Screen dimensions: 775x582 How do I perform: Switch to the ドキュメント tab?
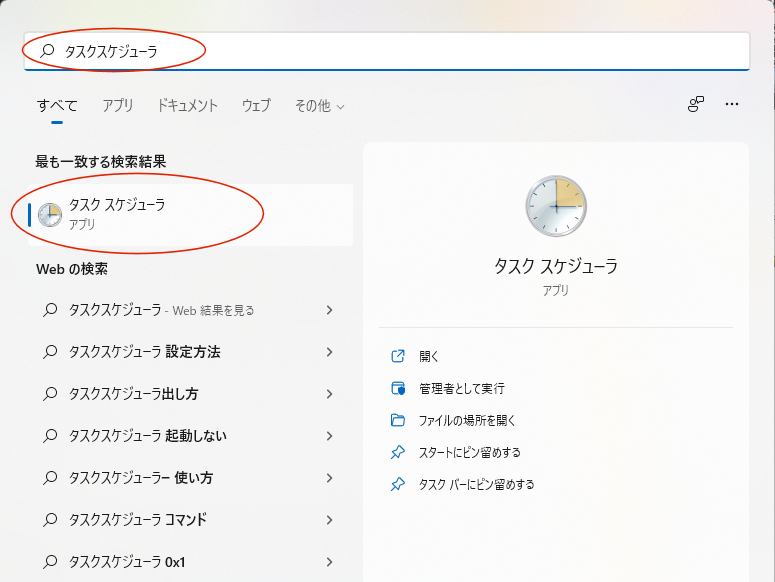coord(187,106)
